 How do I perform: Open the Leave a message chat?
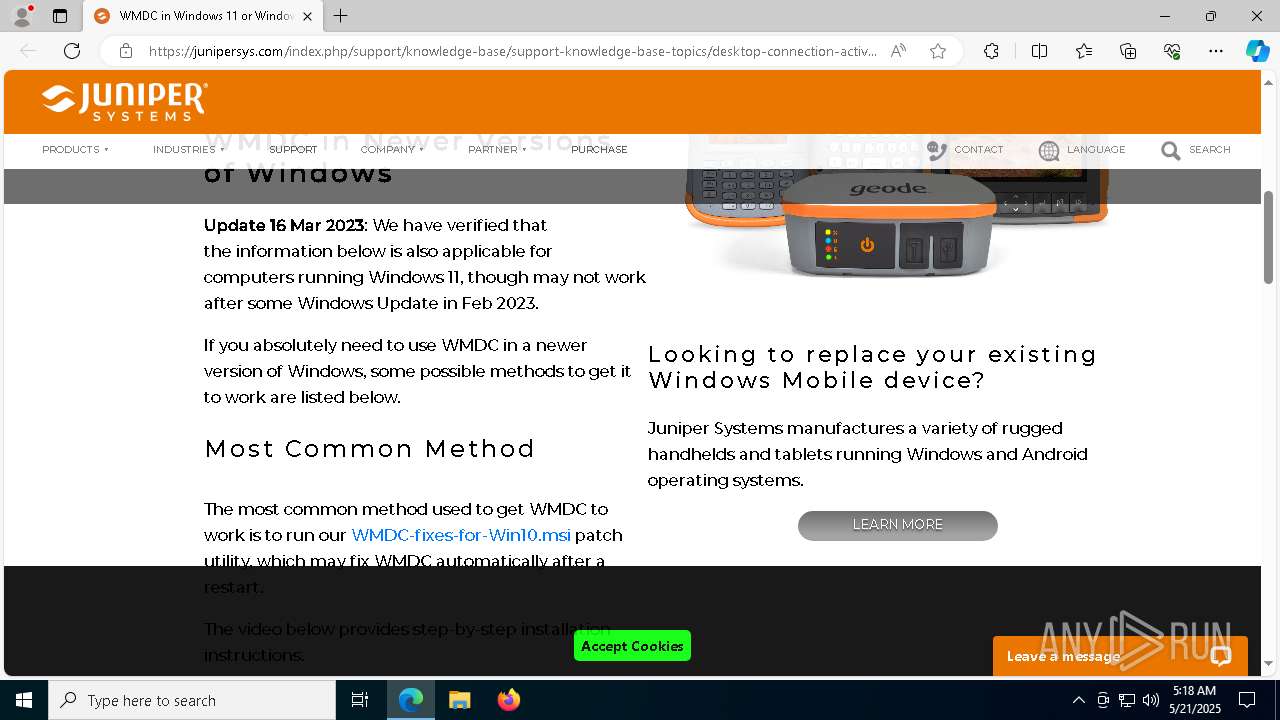pos(1120,656)
